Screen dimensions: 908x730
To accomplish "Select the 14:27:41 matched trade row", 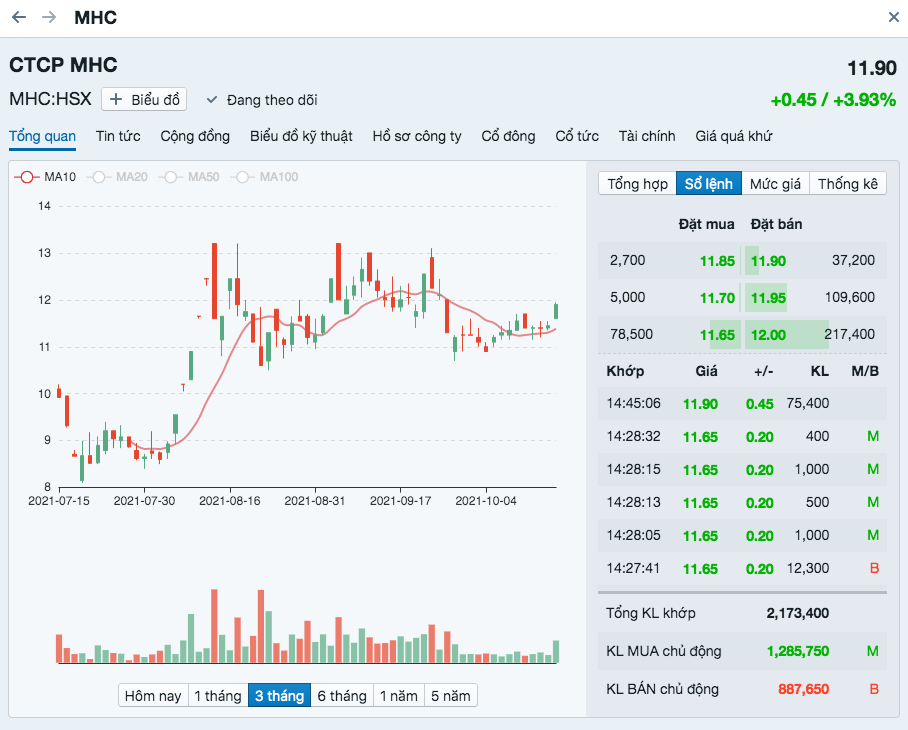I will (742, 568).
